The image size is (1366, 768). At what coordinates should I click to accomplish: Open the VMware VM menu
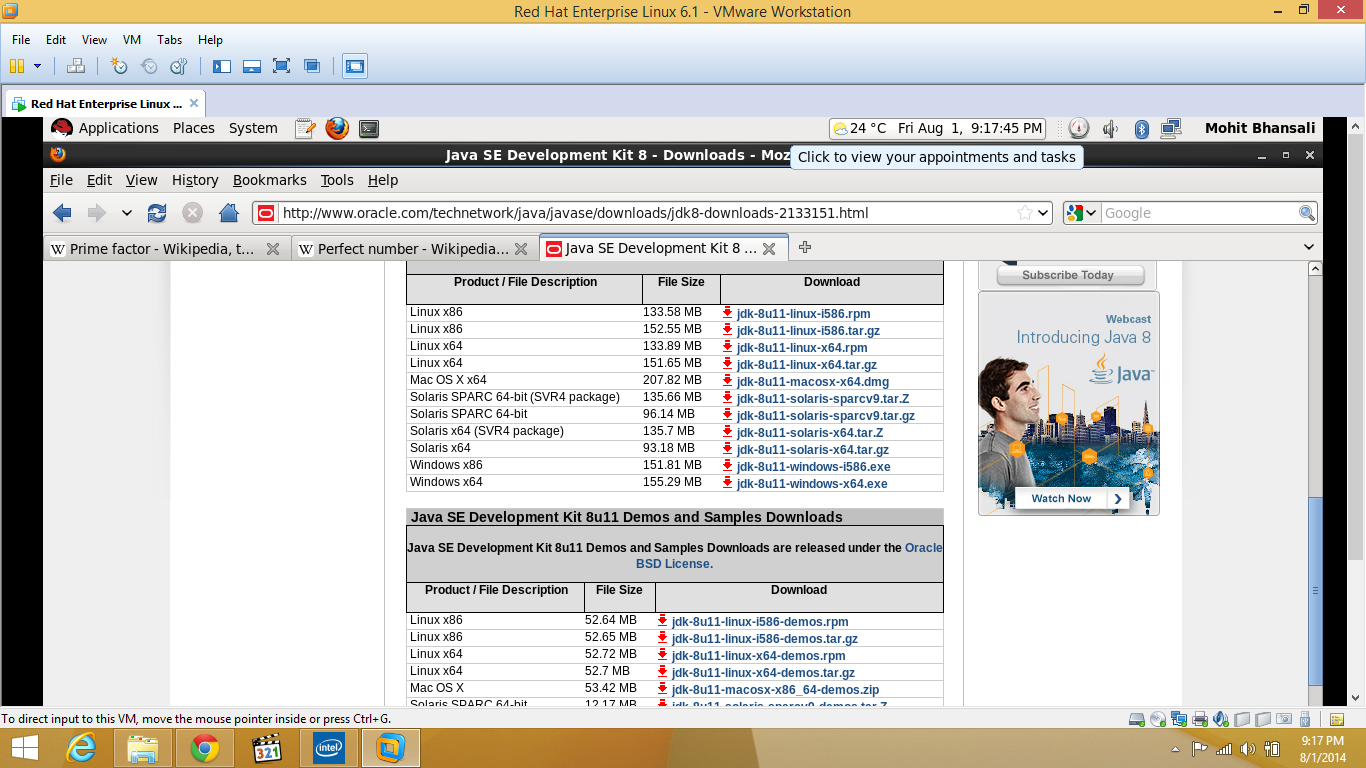pyautogui.click(x=132, y=40)
